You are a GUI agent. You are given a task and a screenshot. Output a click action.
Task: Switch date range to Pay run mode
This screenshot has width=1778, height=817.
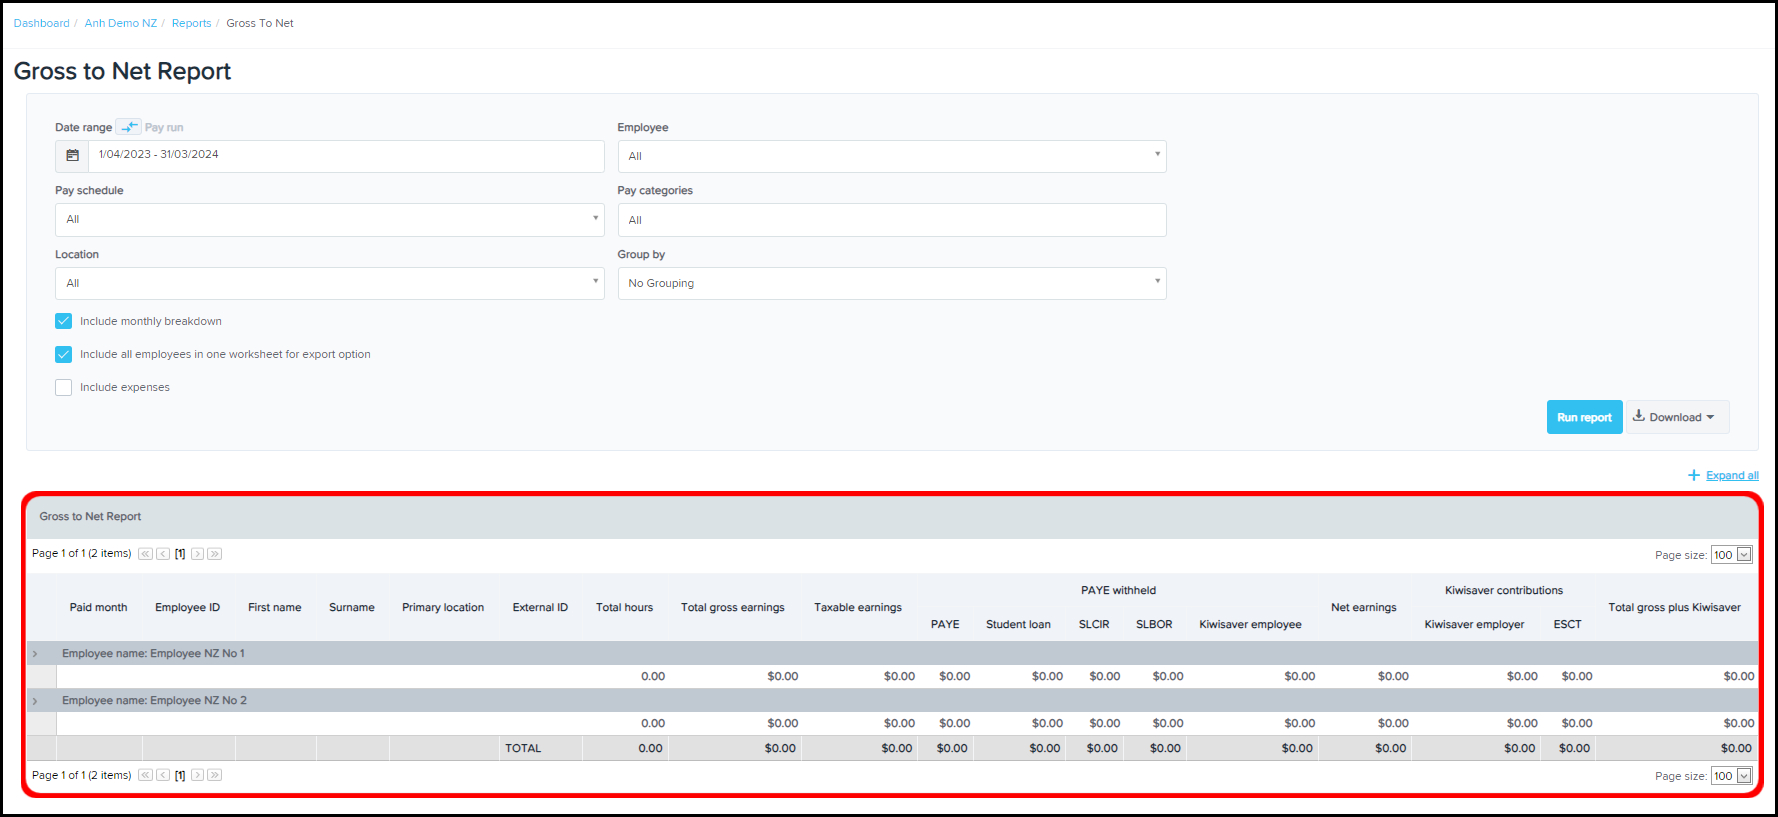129,127
